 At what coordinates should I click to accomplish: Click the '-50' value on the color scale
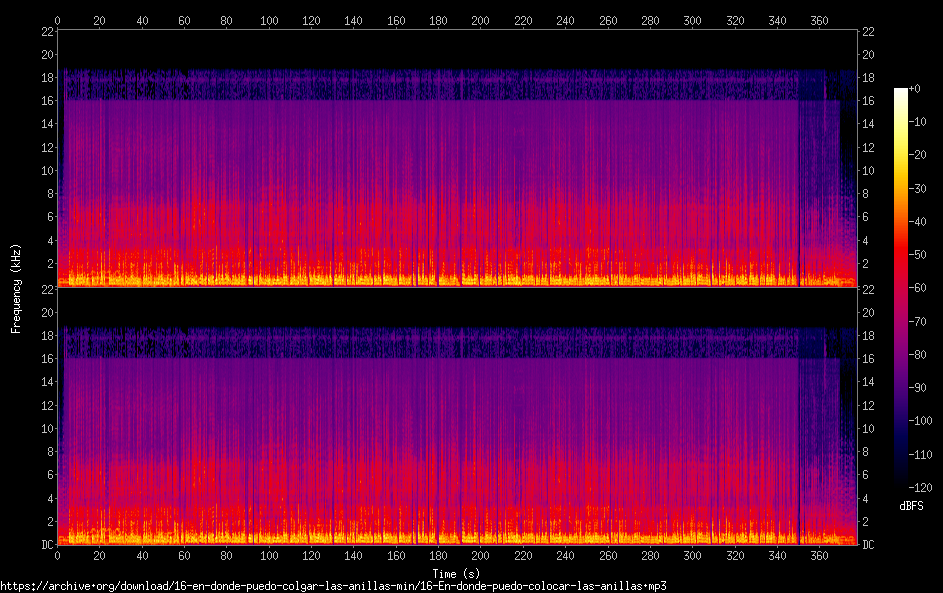coord(918,255)
